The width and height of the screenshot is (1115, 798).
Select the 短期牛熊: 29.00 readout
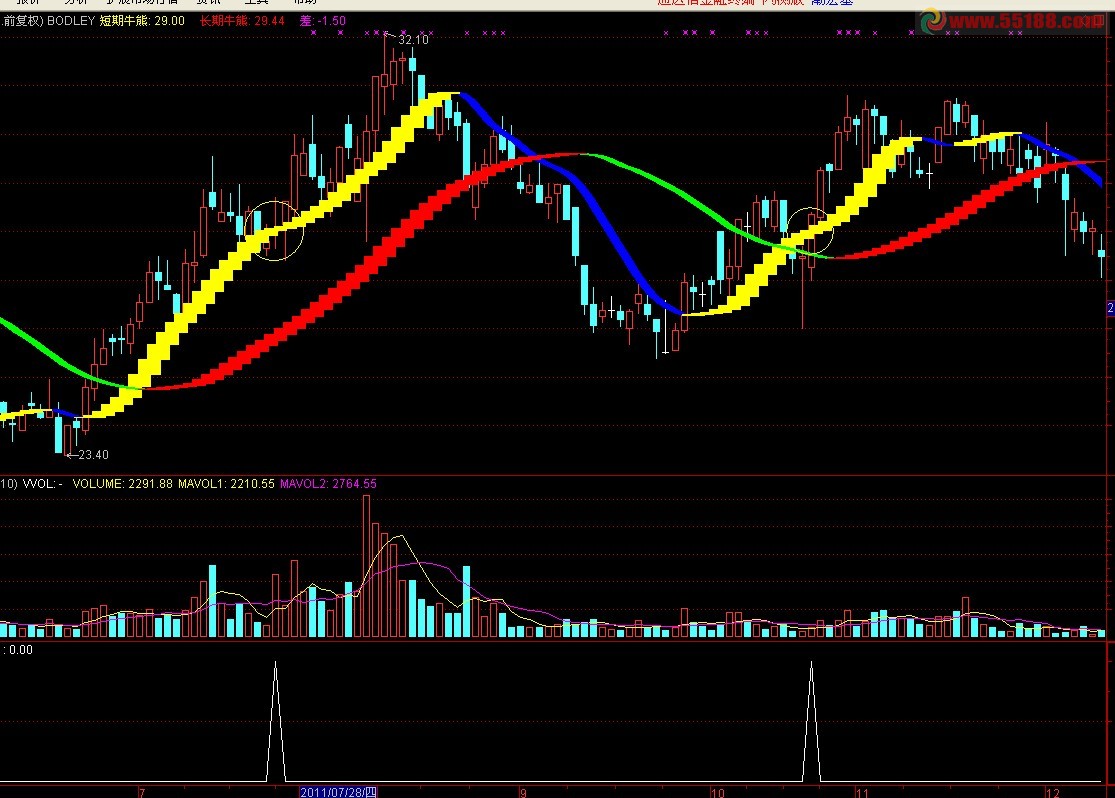[x=142, y=21]
